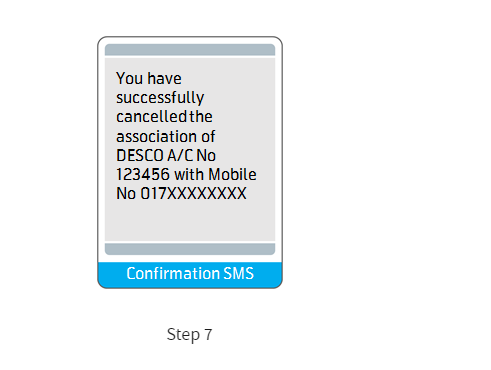Click empty gray area below the message text
Image resolution: width=491 pixels, height=370 pixels.
click(190, 222)
